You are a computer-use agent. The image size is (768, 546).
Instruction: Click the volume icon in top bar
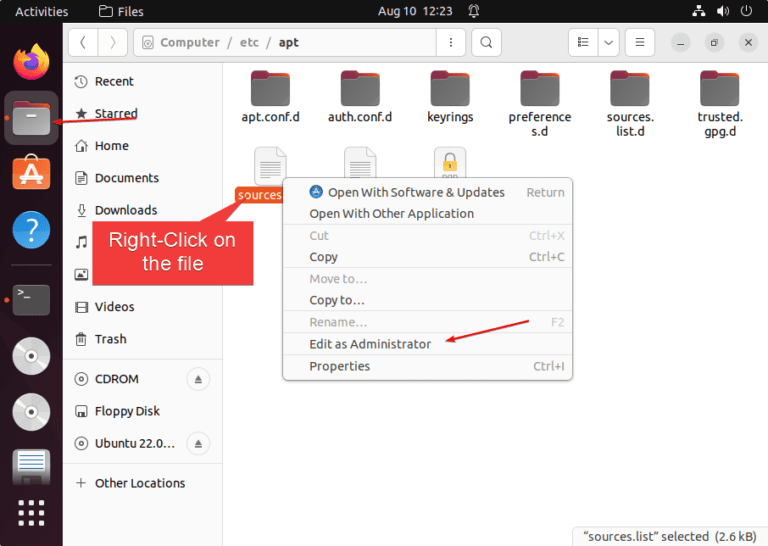click(723, 11)
